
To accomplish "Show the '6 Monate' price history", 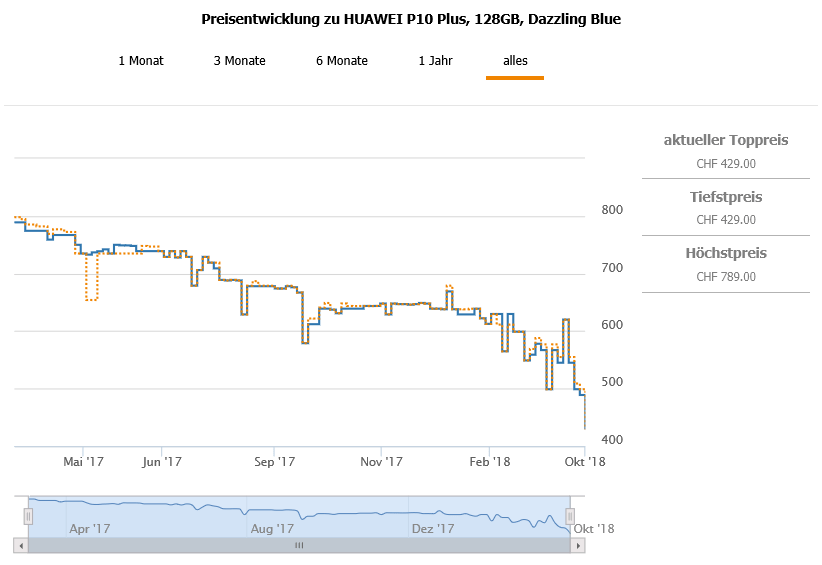I will pos(341,61).
